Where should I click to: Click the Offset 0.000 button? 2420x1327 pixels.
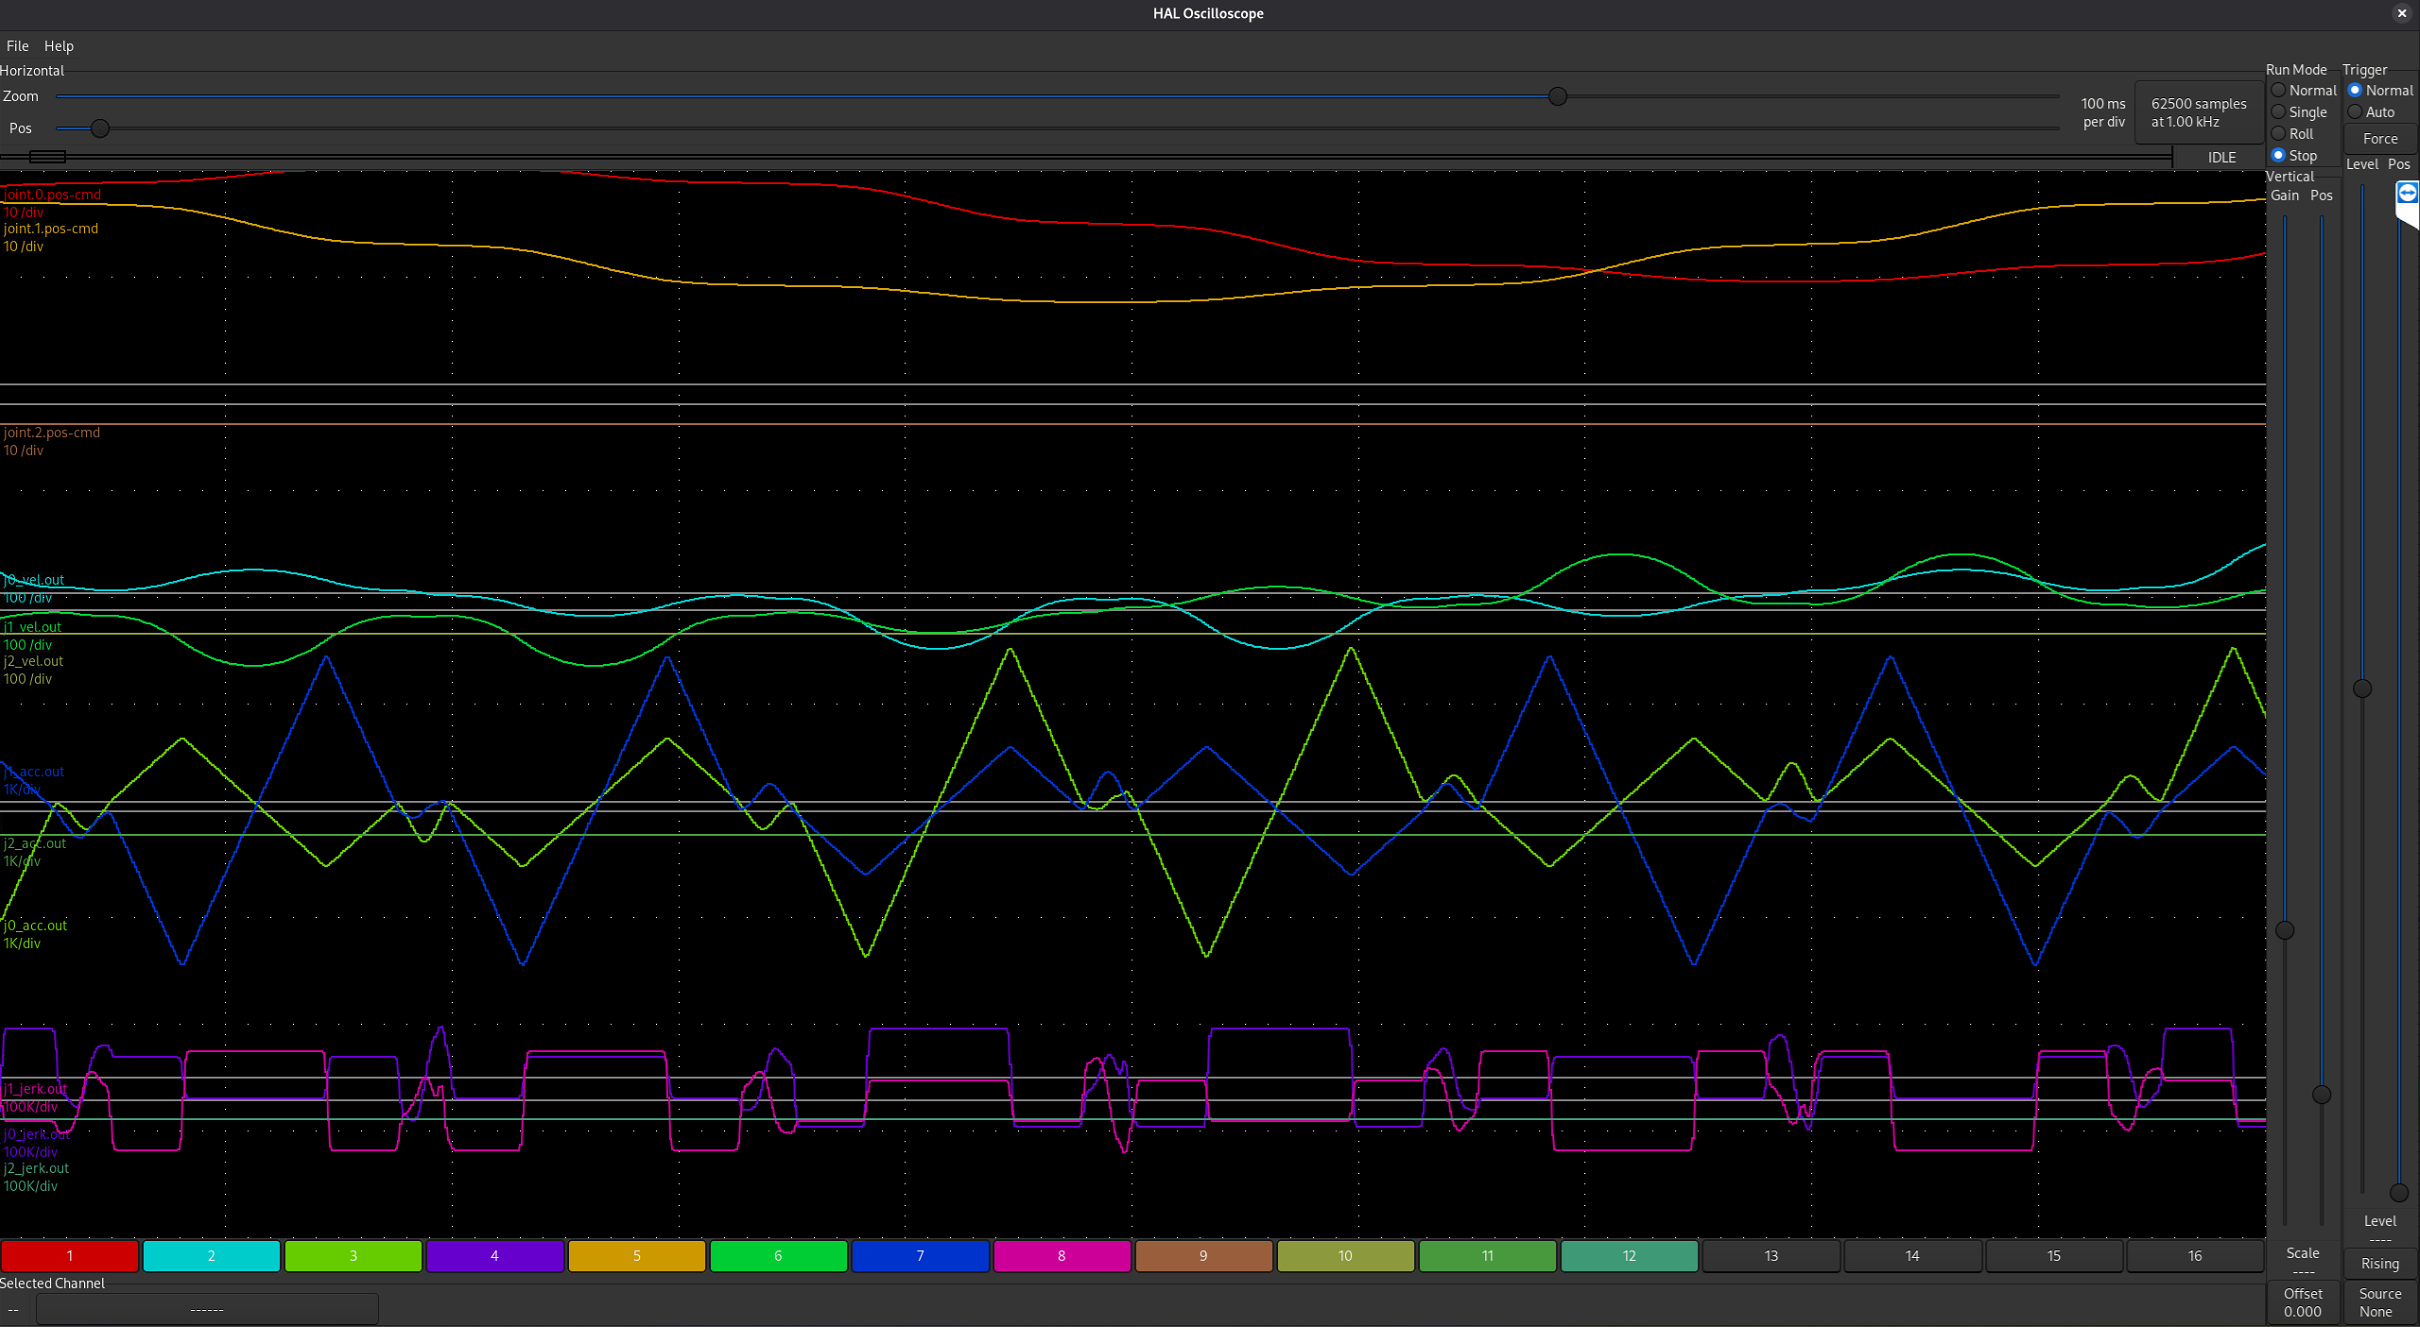point(2302,1302)
